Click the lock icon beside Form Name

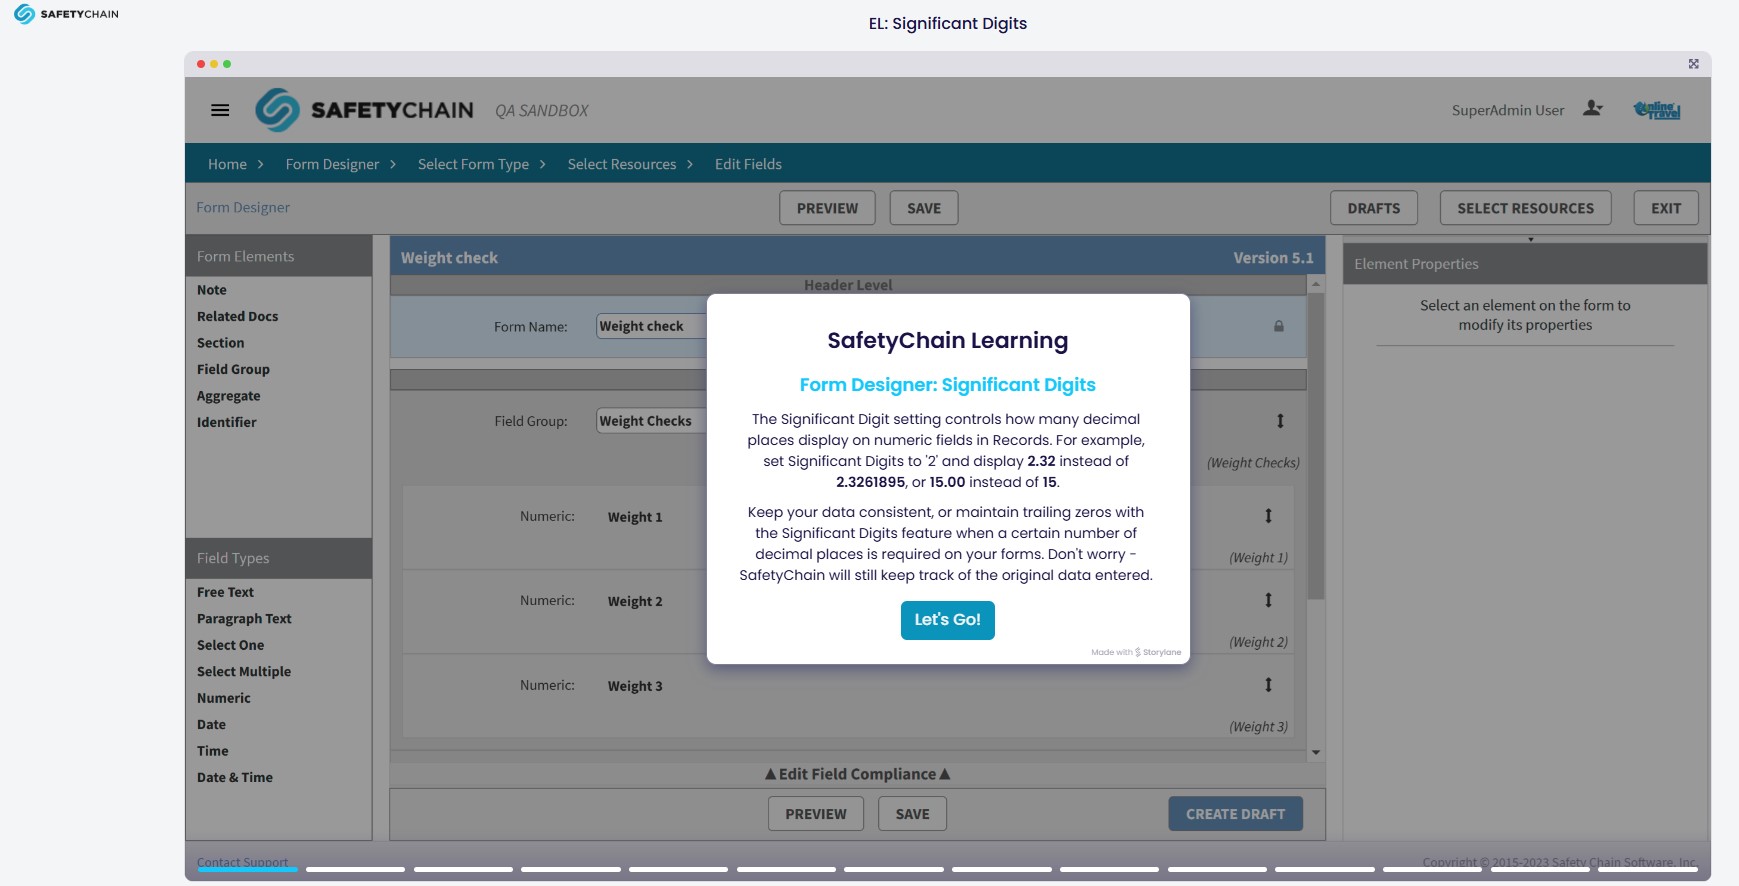point(1278,326)
